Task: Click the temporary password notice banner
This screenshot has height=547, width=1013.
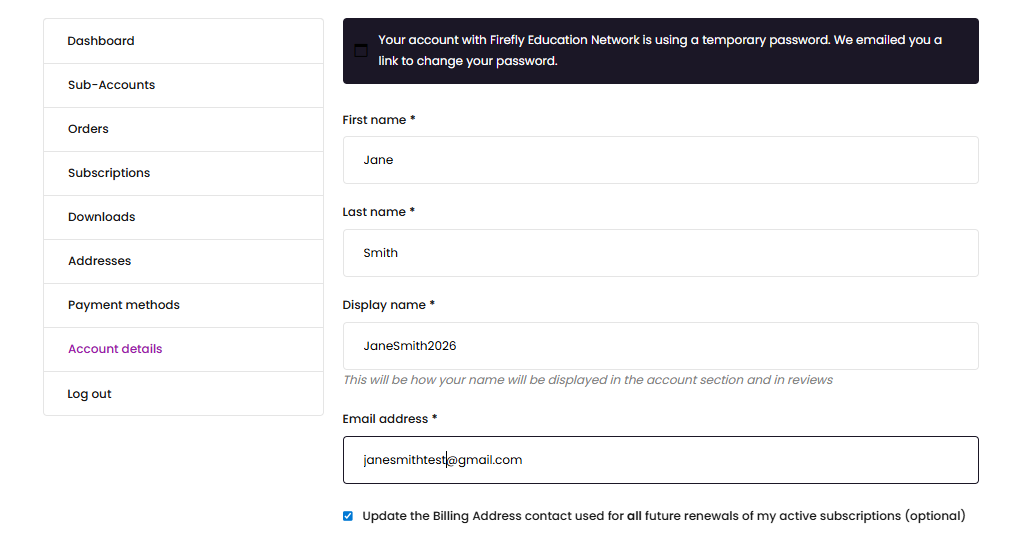Action: tap(660, 51)
